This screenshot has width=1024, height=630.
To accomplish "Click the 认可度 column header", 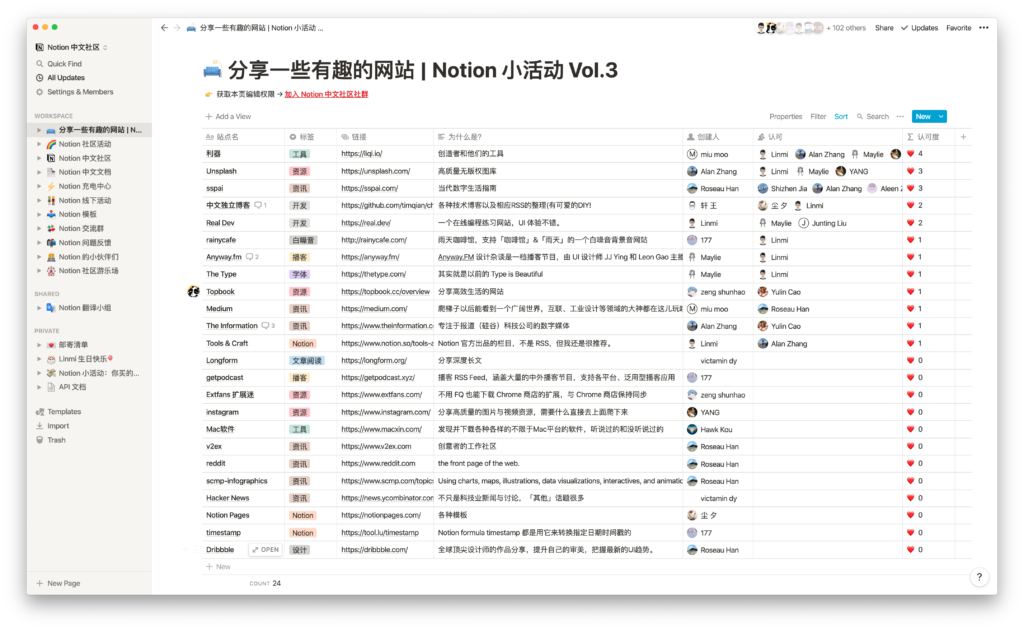I will pos(928,136).
